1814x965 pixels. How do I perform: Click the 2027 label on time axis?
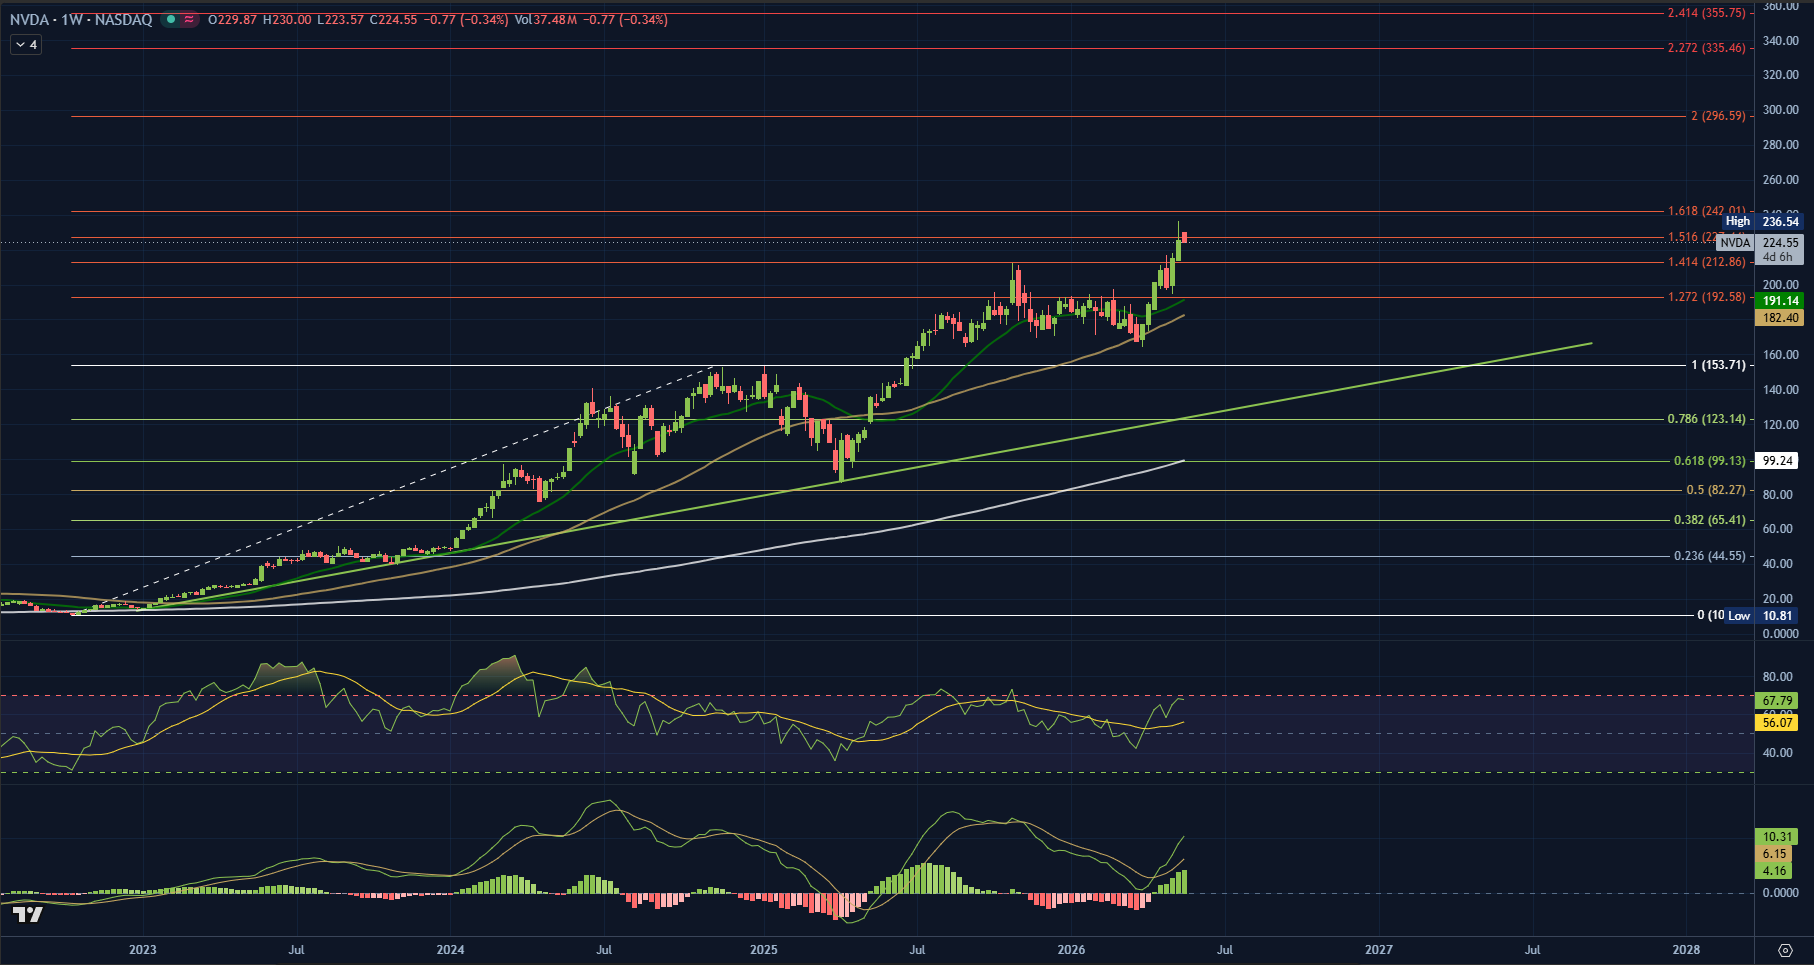pyautogui.click(x=1379, y=949)
